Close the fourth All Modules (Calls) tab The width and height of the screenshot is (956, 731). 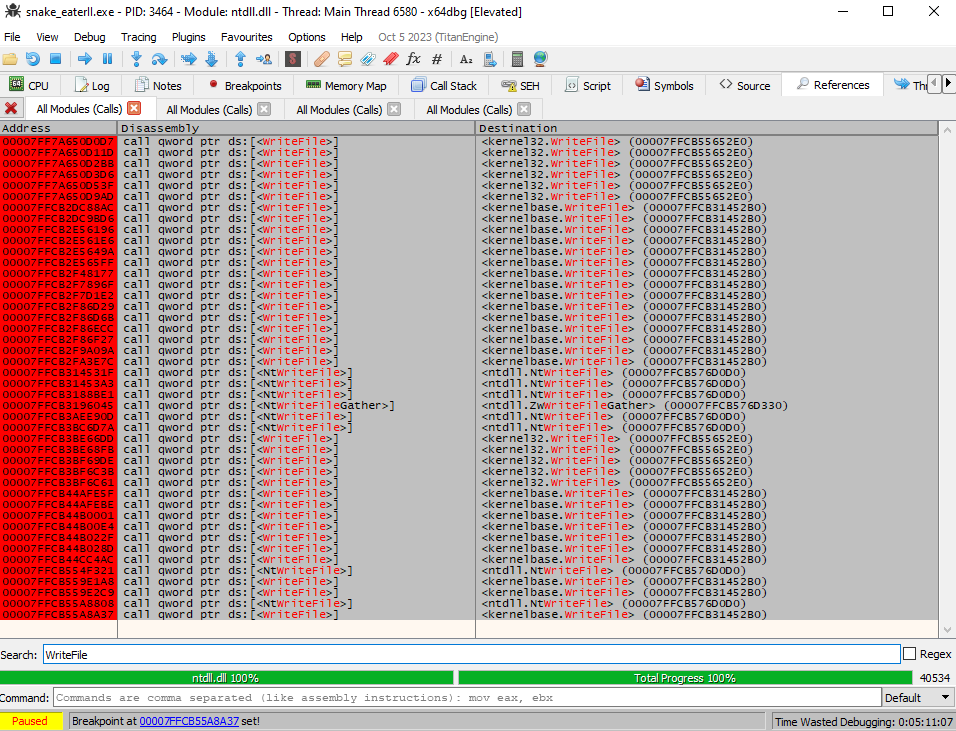point(524,109)
